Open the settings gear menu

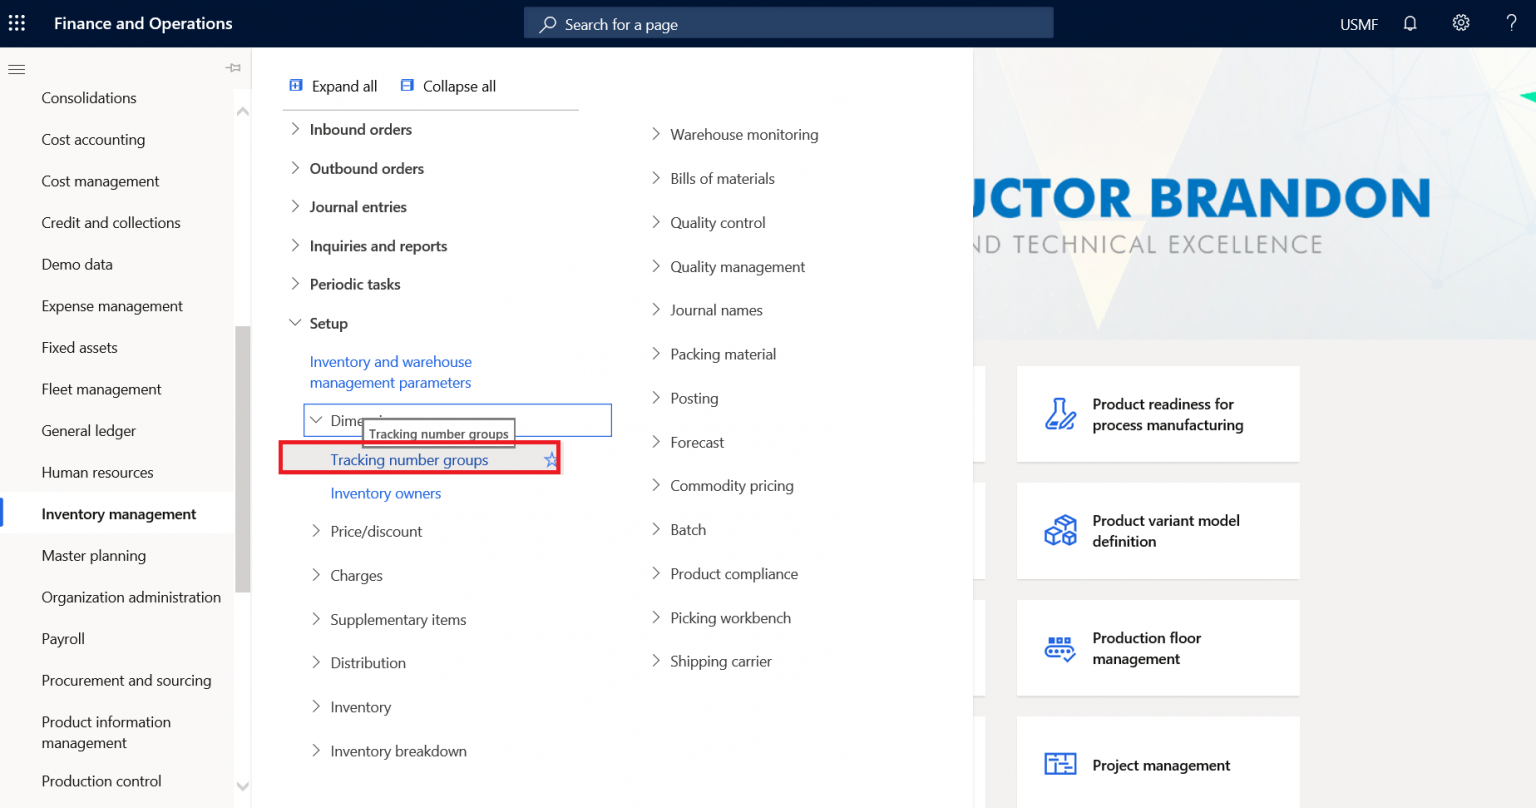coord(1461,22)
